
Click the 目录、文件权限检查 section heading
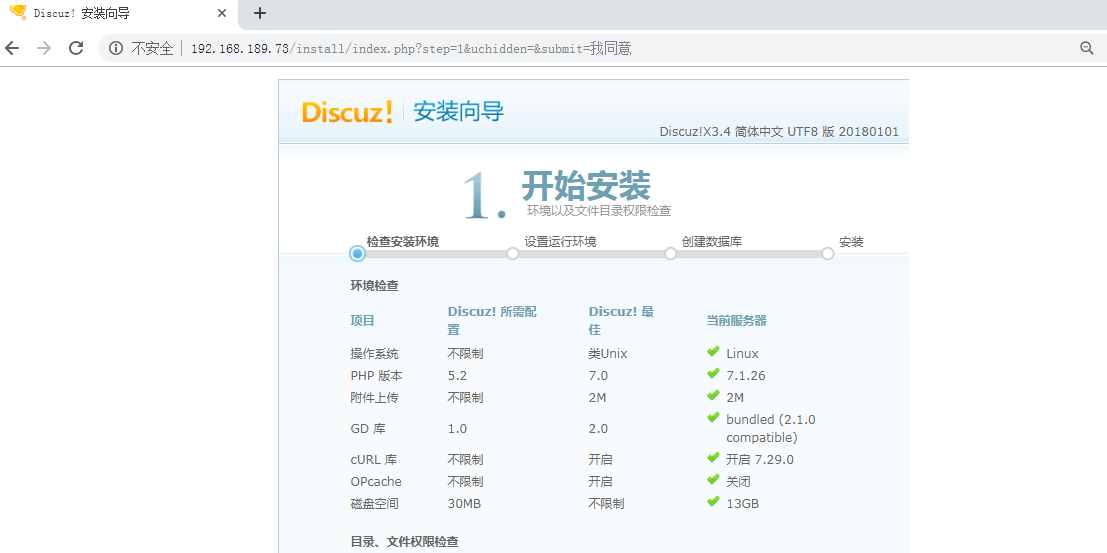click(x=405, y=542)
